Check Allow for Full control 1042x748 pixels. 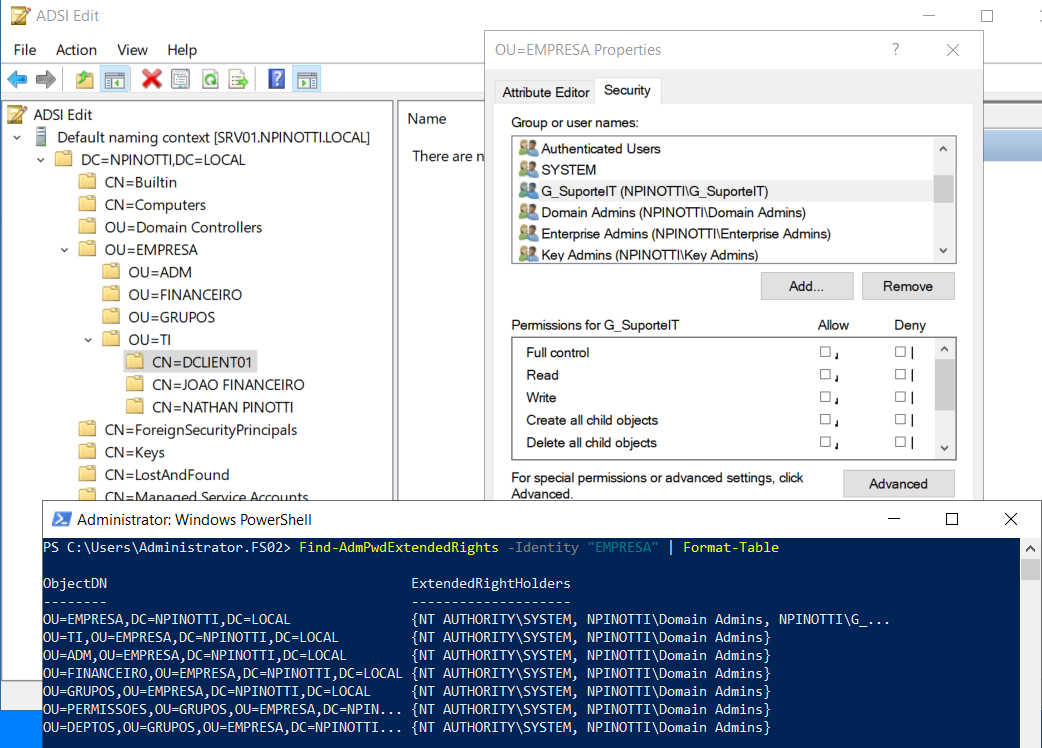coord(825,352)
